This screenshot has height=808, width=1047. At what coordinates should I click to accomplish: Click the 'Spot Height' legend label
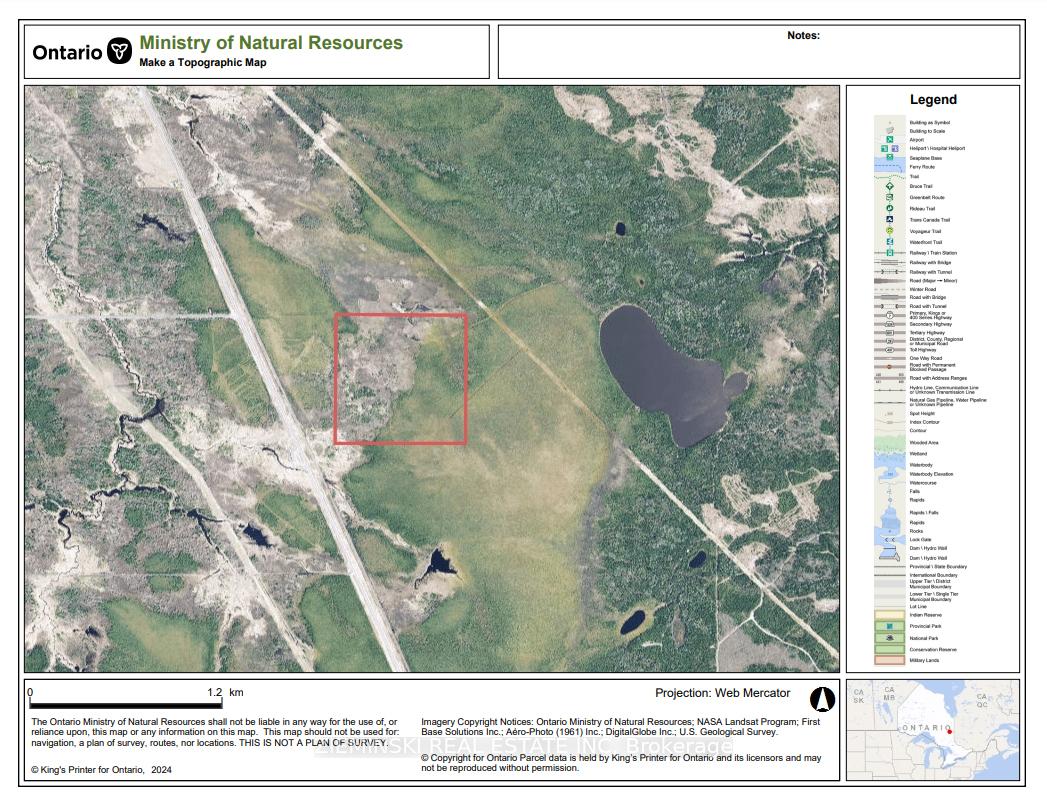pyautogui.click(x=922, y=413)
